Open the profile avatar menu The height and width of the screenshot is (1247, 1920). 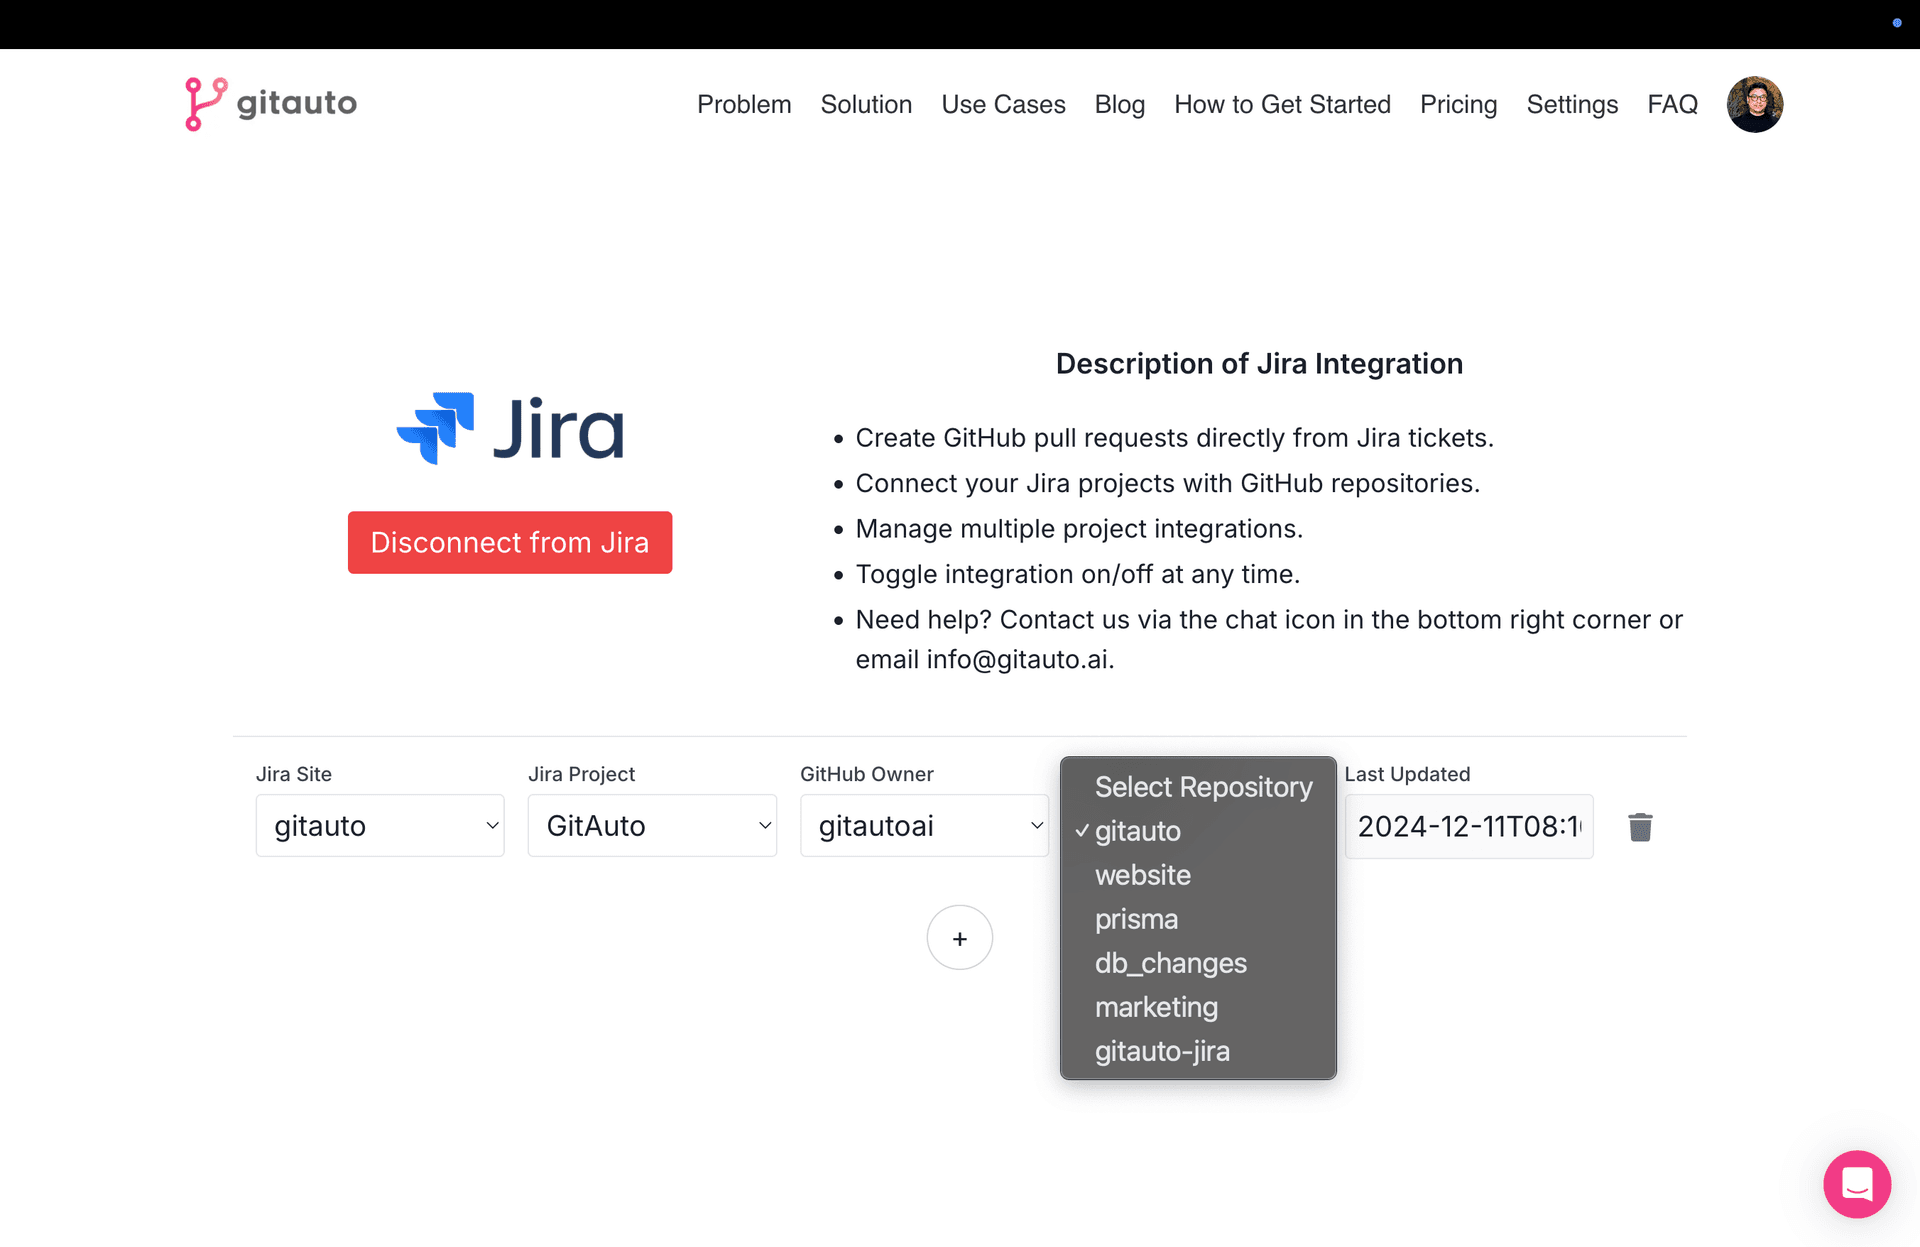point(1754,103)
